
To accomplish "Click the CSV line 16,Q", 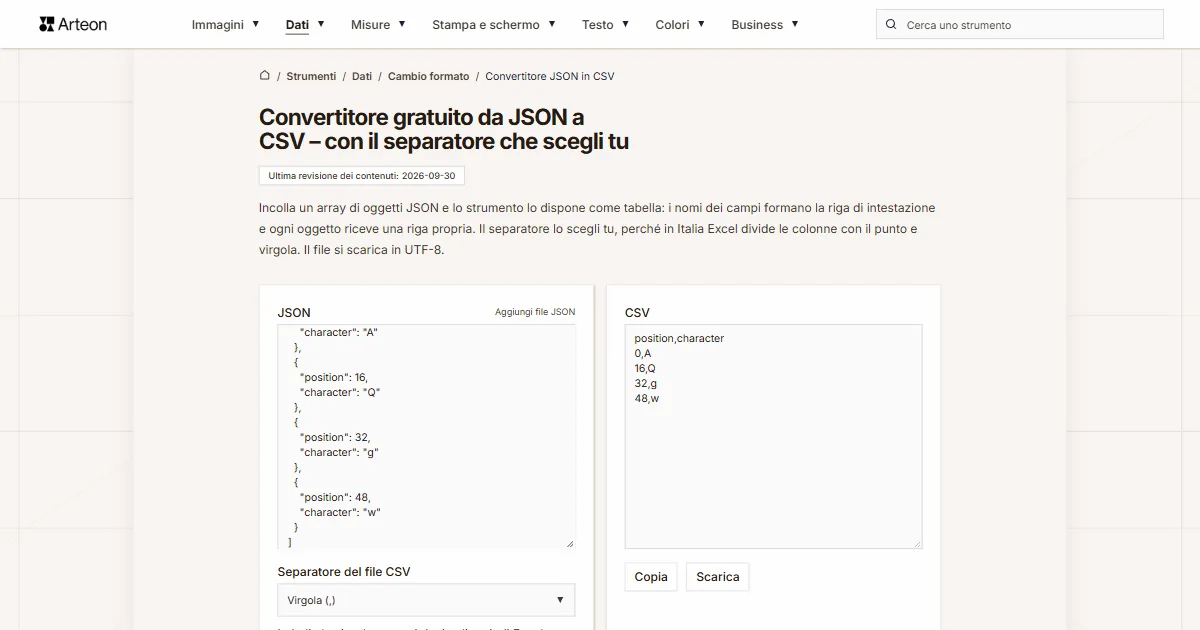I will (645, 368).
